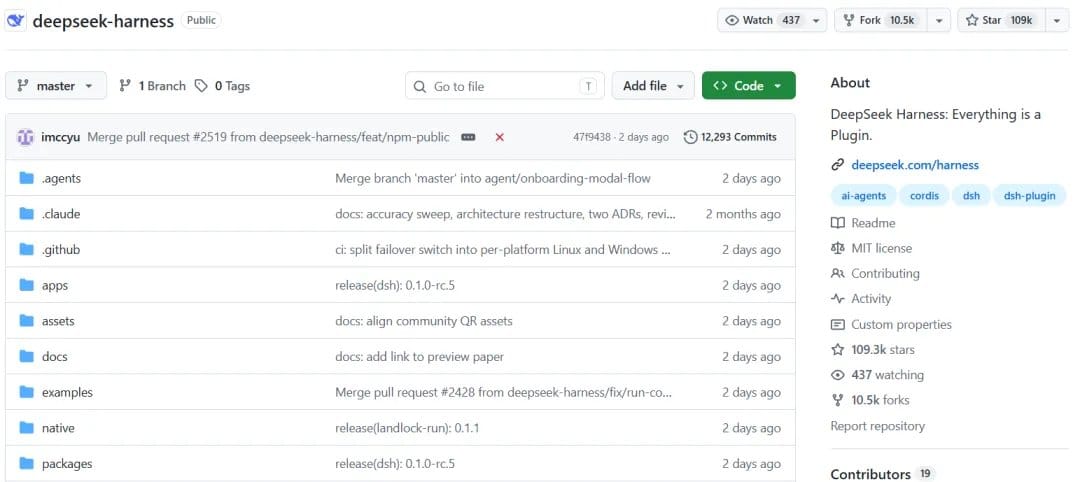Open the Activity link in About
Screen dimensions: 1080x482
click(x=871, y=299)
